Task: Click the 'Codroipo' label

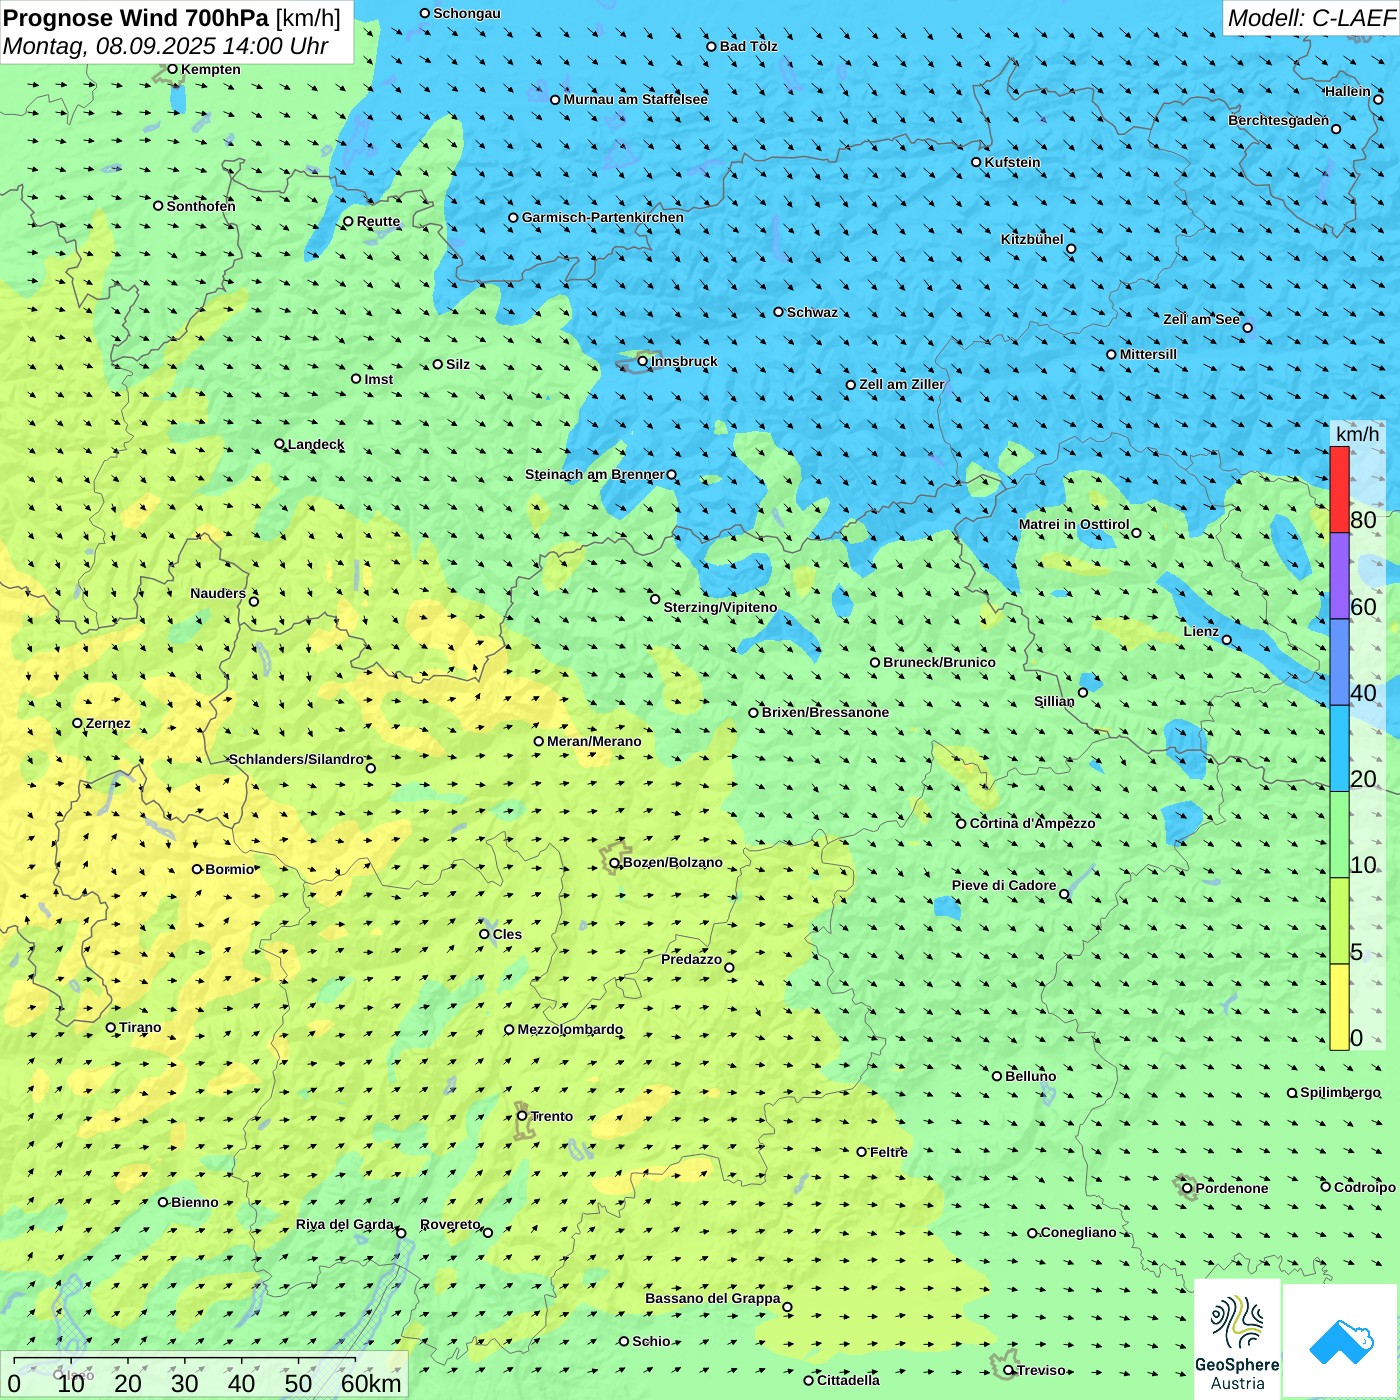Action: pos(1365,1187)
